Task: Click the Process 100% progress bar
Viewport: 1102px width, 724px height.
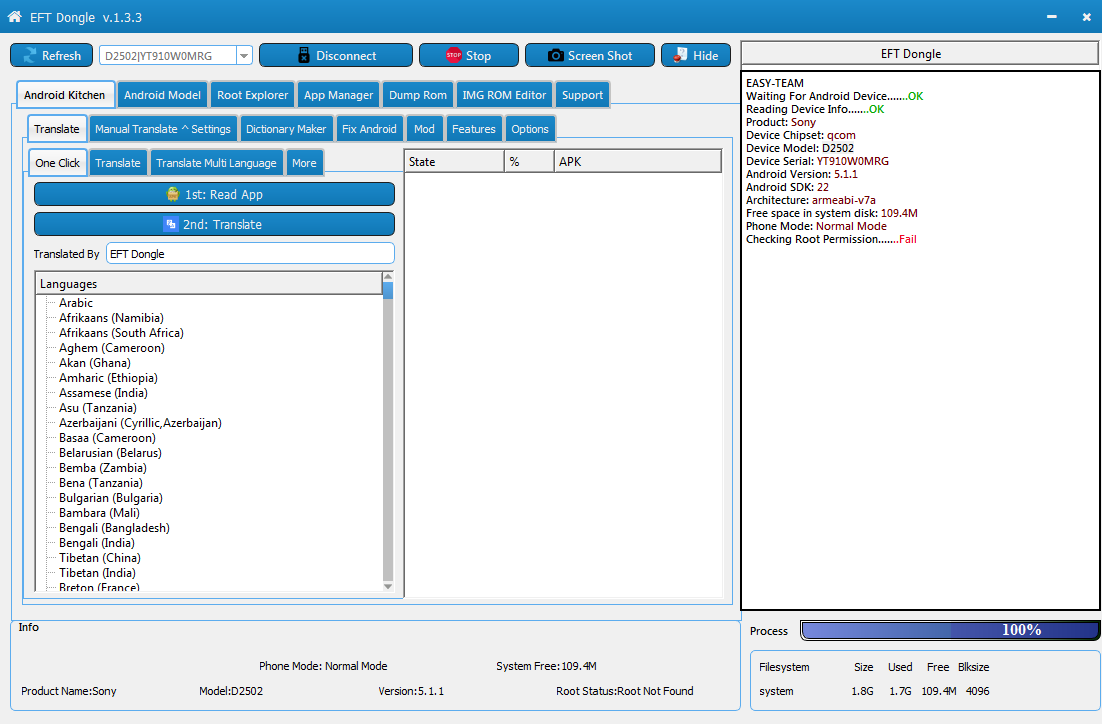Action: pyautogui.click(x=950, y=630)
